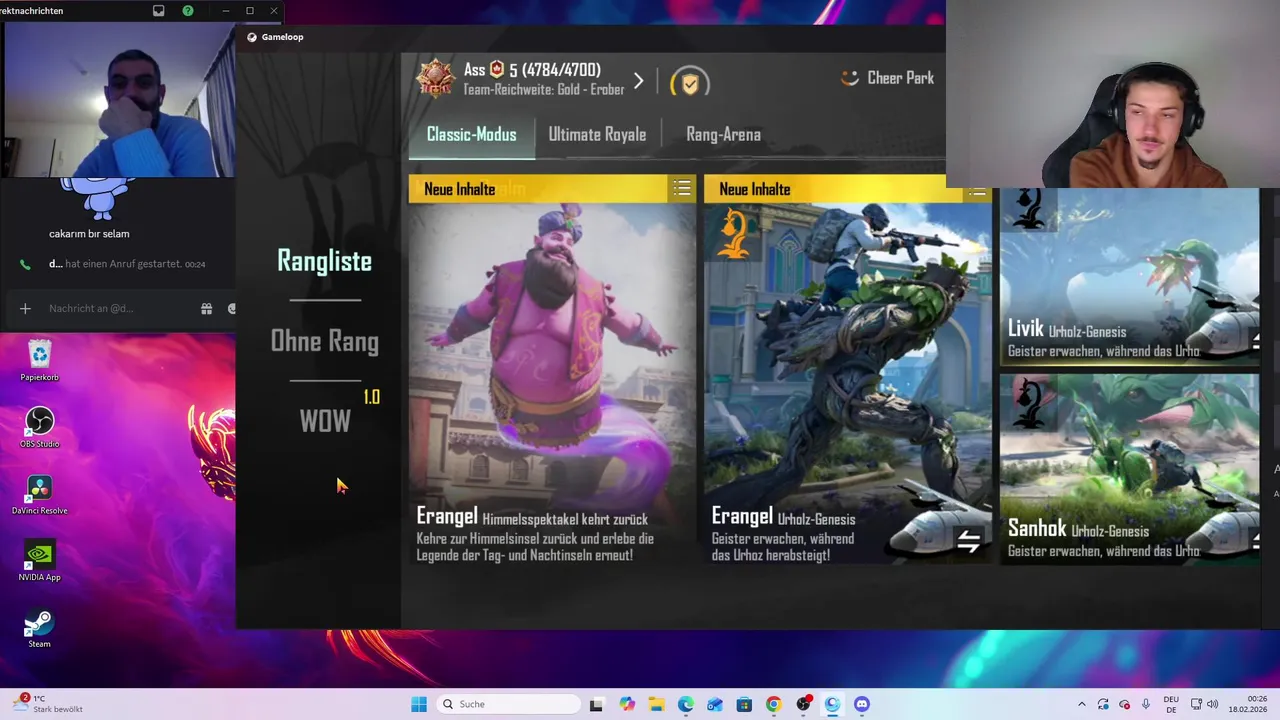This screenshot has height=720, width=1280.
Task: Click the Ass 5 (4784/4700) rank text
Action: point(532,70)
